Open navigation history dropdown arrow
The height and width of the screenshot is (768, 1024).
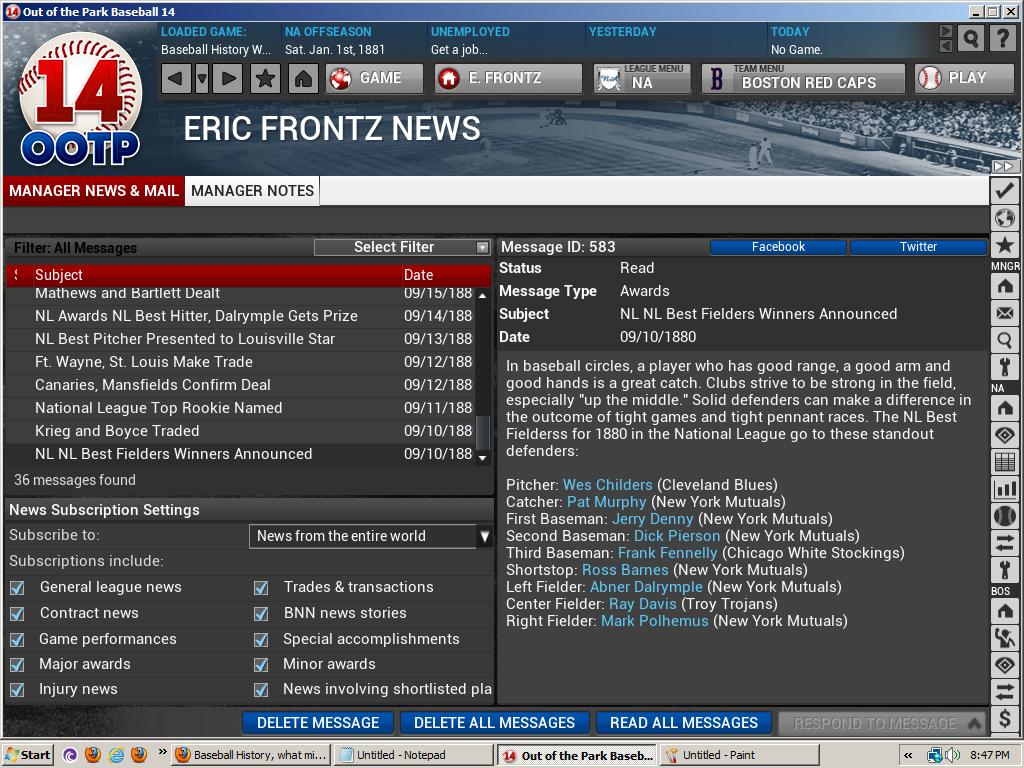coord(202,78)
